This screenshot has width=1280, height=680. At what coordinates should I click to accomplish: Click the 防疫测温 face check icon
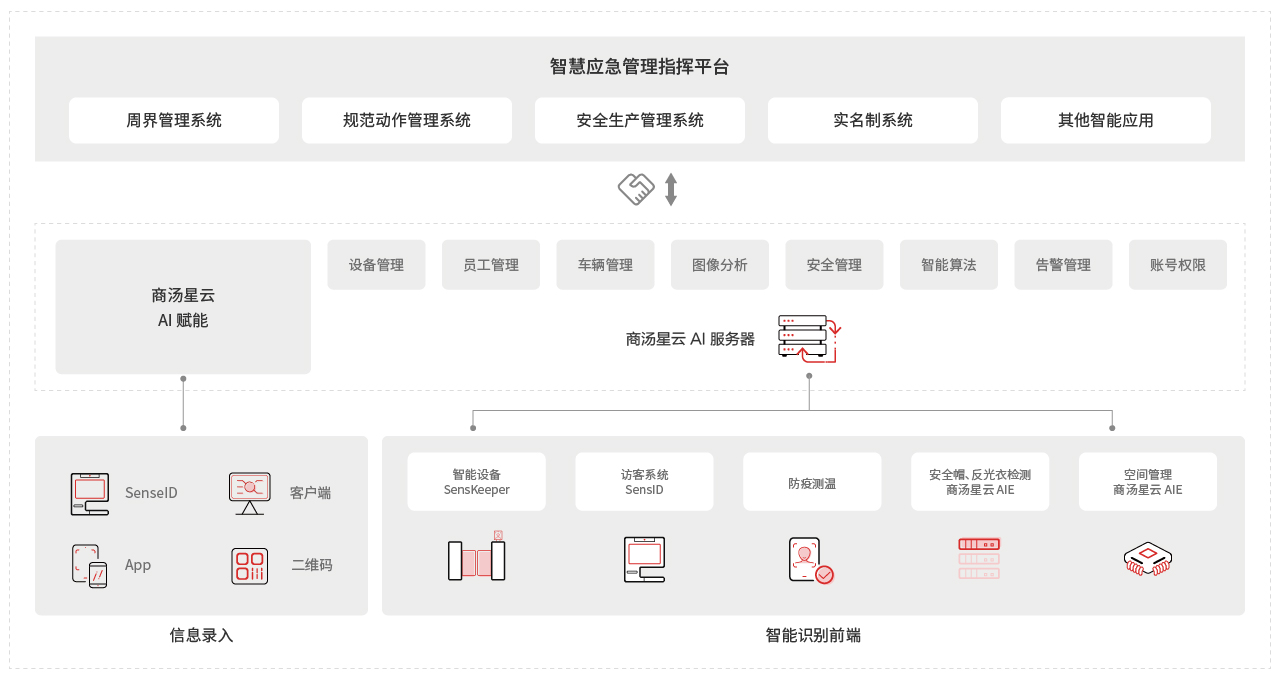[810, 560]
